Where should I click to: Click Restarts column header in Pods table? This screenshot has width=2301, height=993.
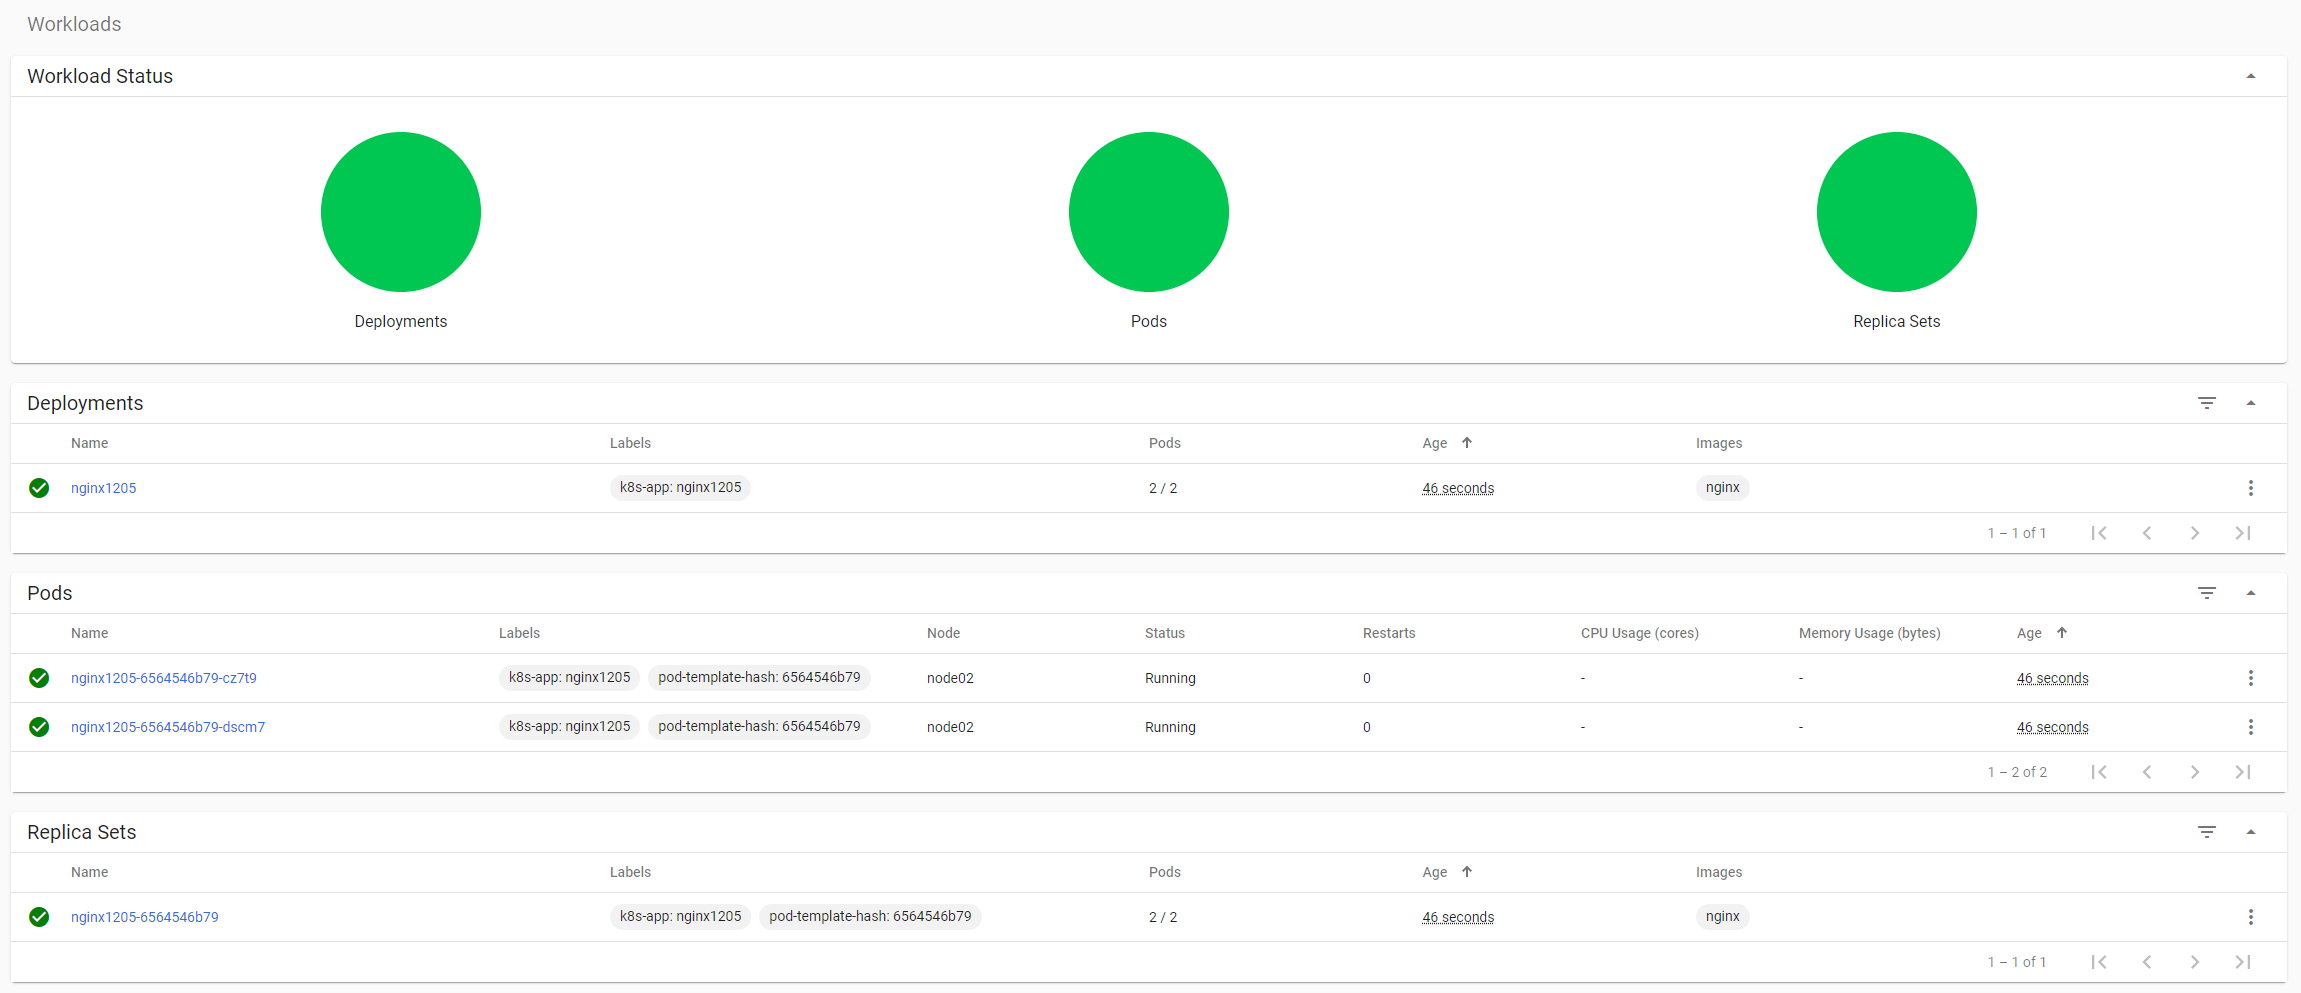click(1389, 633)
